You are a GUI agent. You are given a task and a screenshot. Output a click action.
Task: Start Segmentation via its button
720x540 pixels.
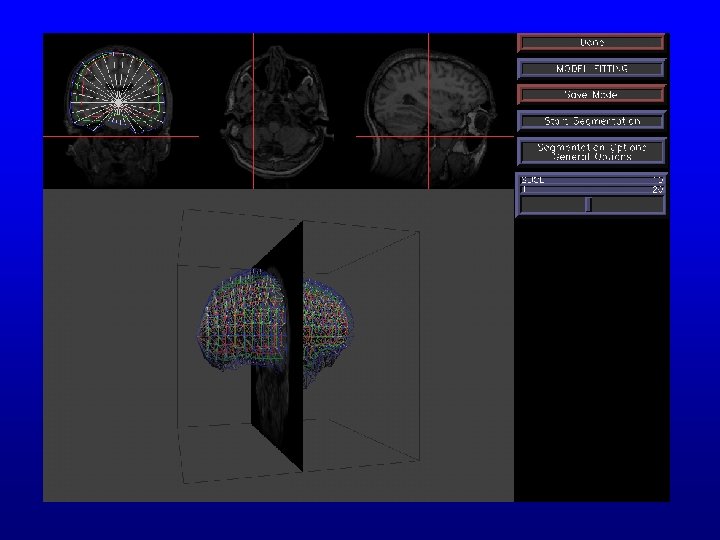coord(591,121)
